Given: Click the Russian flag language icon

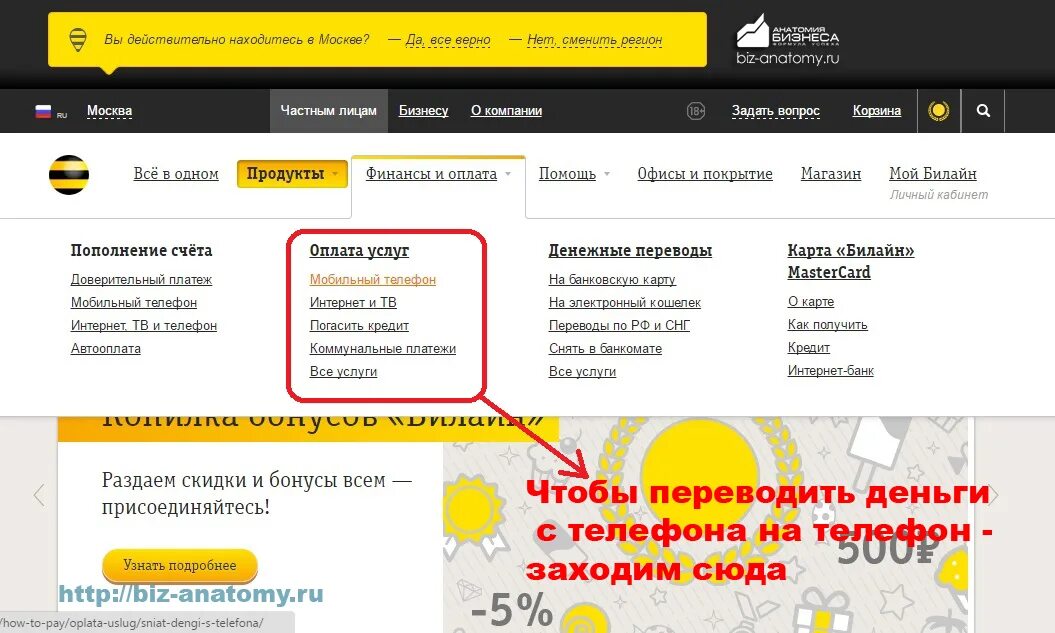Looking at the screenshot, I should (43, 111).
